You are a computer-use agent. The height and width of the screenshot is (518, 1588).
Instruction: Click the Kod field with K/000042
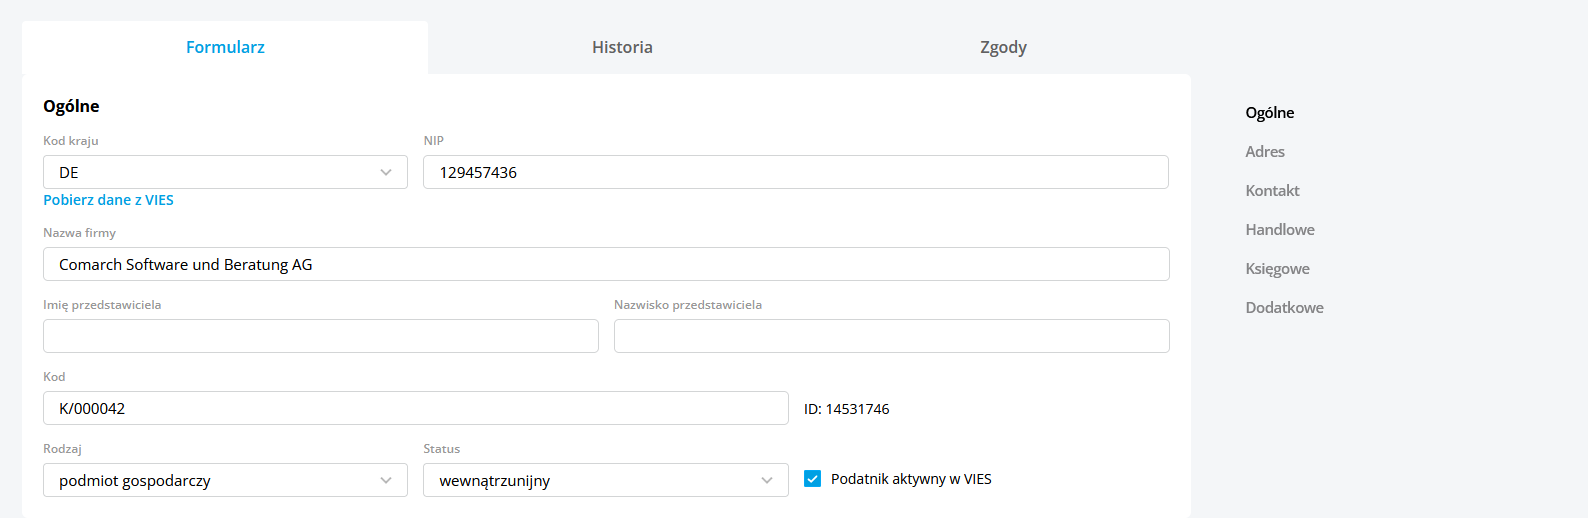tap(416, 408)
